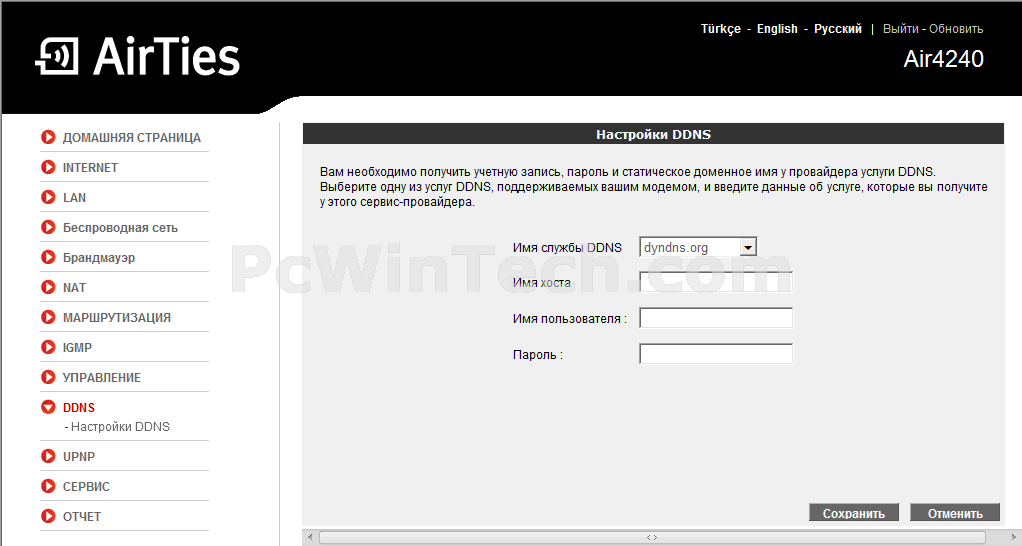Focus the Имя пользователя input field
This screenshot has height=546, width=1022.
(x=716, y=318)
